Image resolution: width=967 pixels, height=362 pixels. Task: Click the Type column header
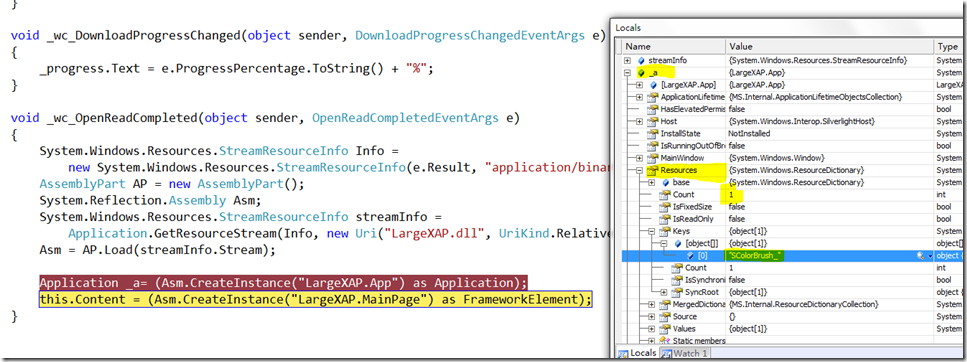[x=948, y=47]
